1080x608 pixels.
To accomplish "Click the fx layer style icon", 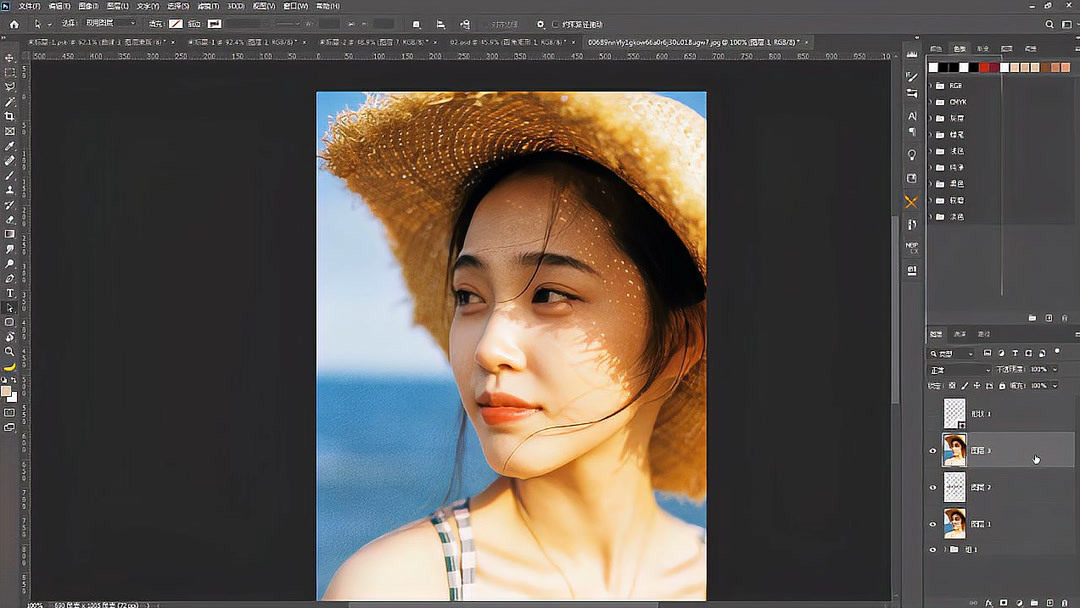I will click(x=989, y=603).
